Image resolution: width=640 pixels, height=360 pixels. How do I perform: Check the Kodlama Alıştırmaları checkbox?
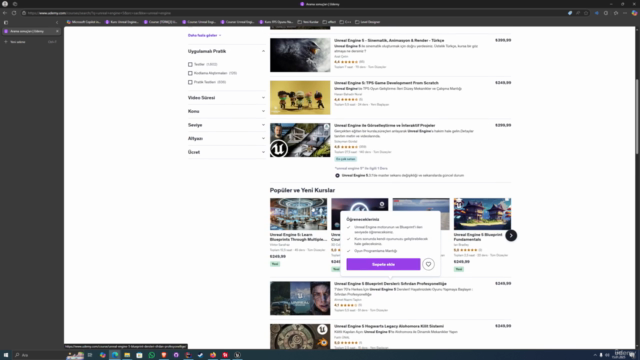(190, 73)
